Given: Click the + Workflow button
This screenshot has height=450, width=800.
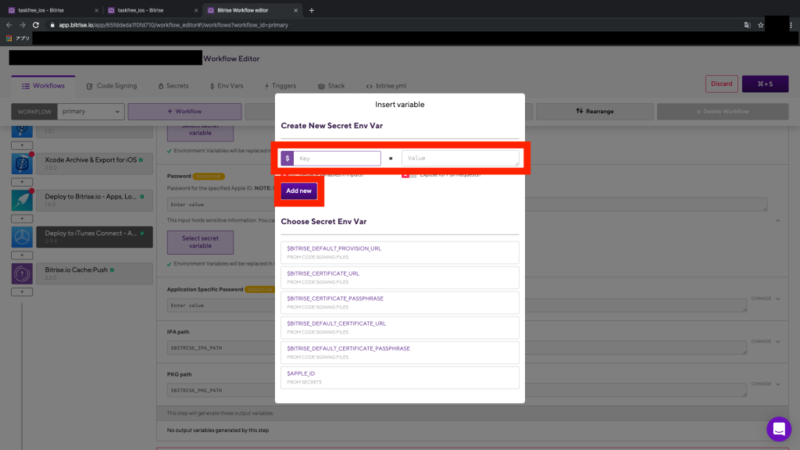Looking at the screenshot, I should (x=185, y=111).
